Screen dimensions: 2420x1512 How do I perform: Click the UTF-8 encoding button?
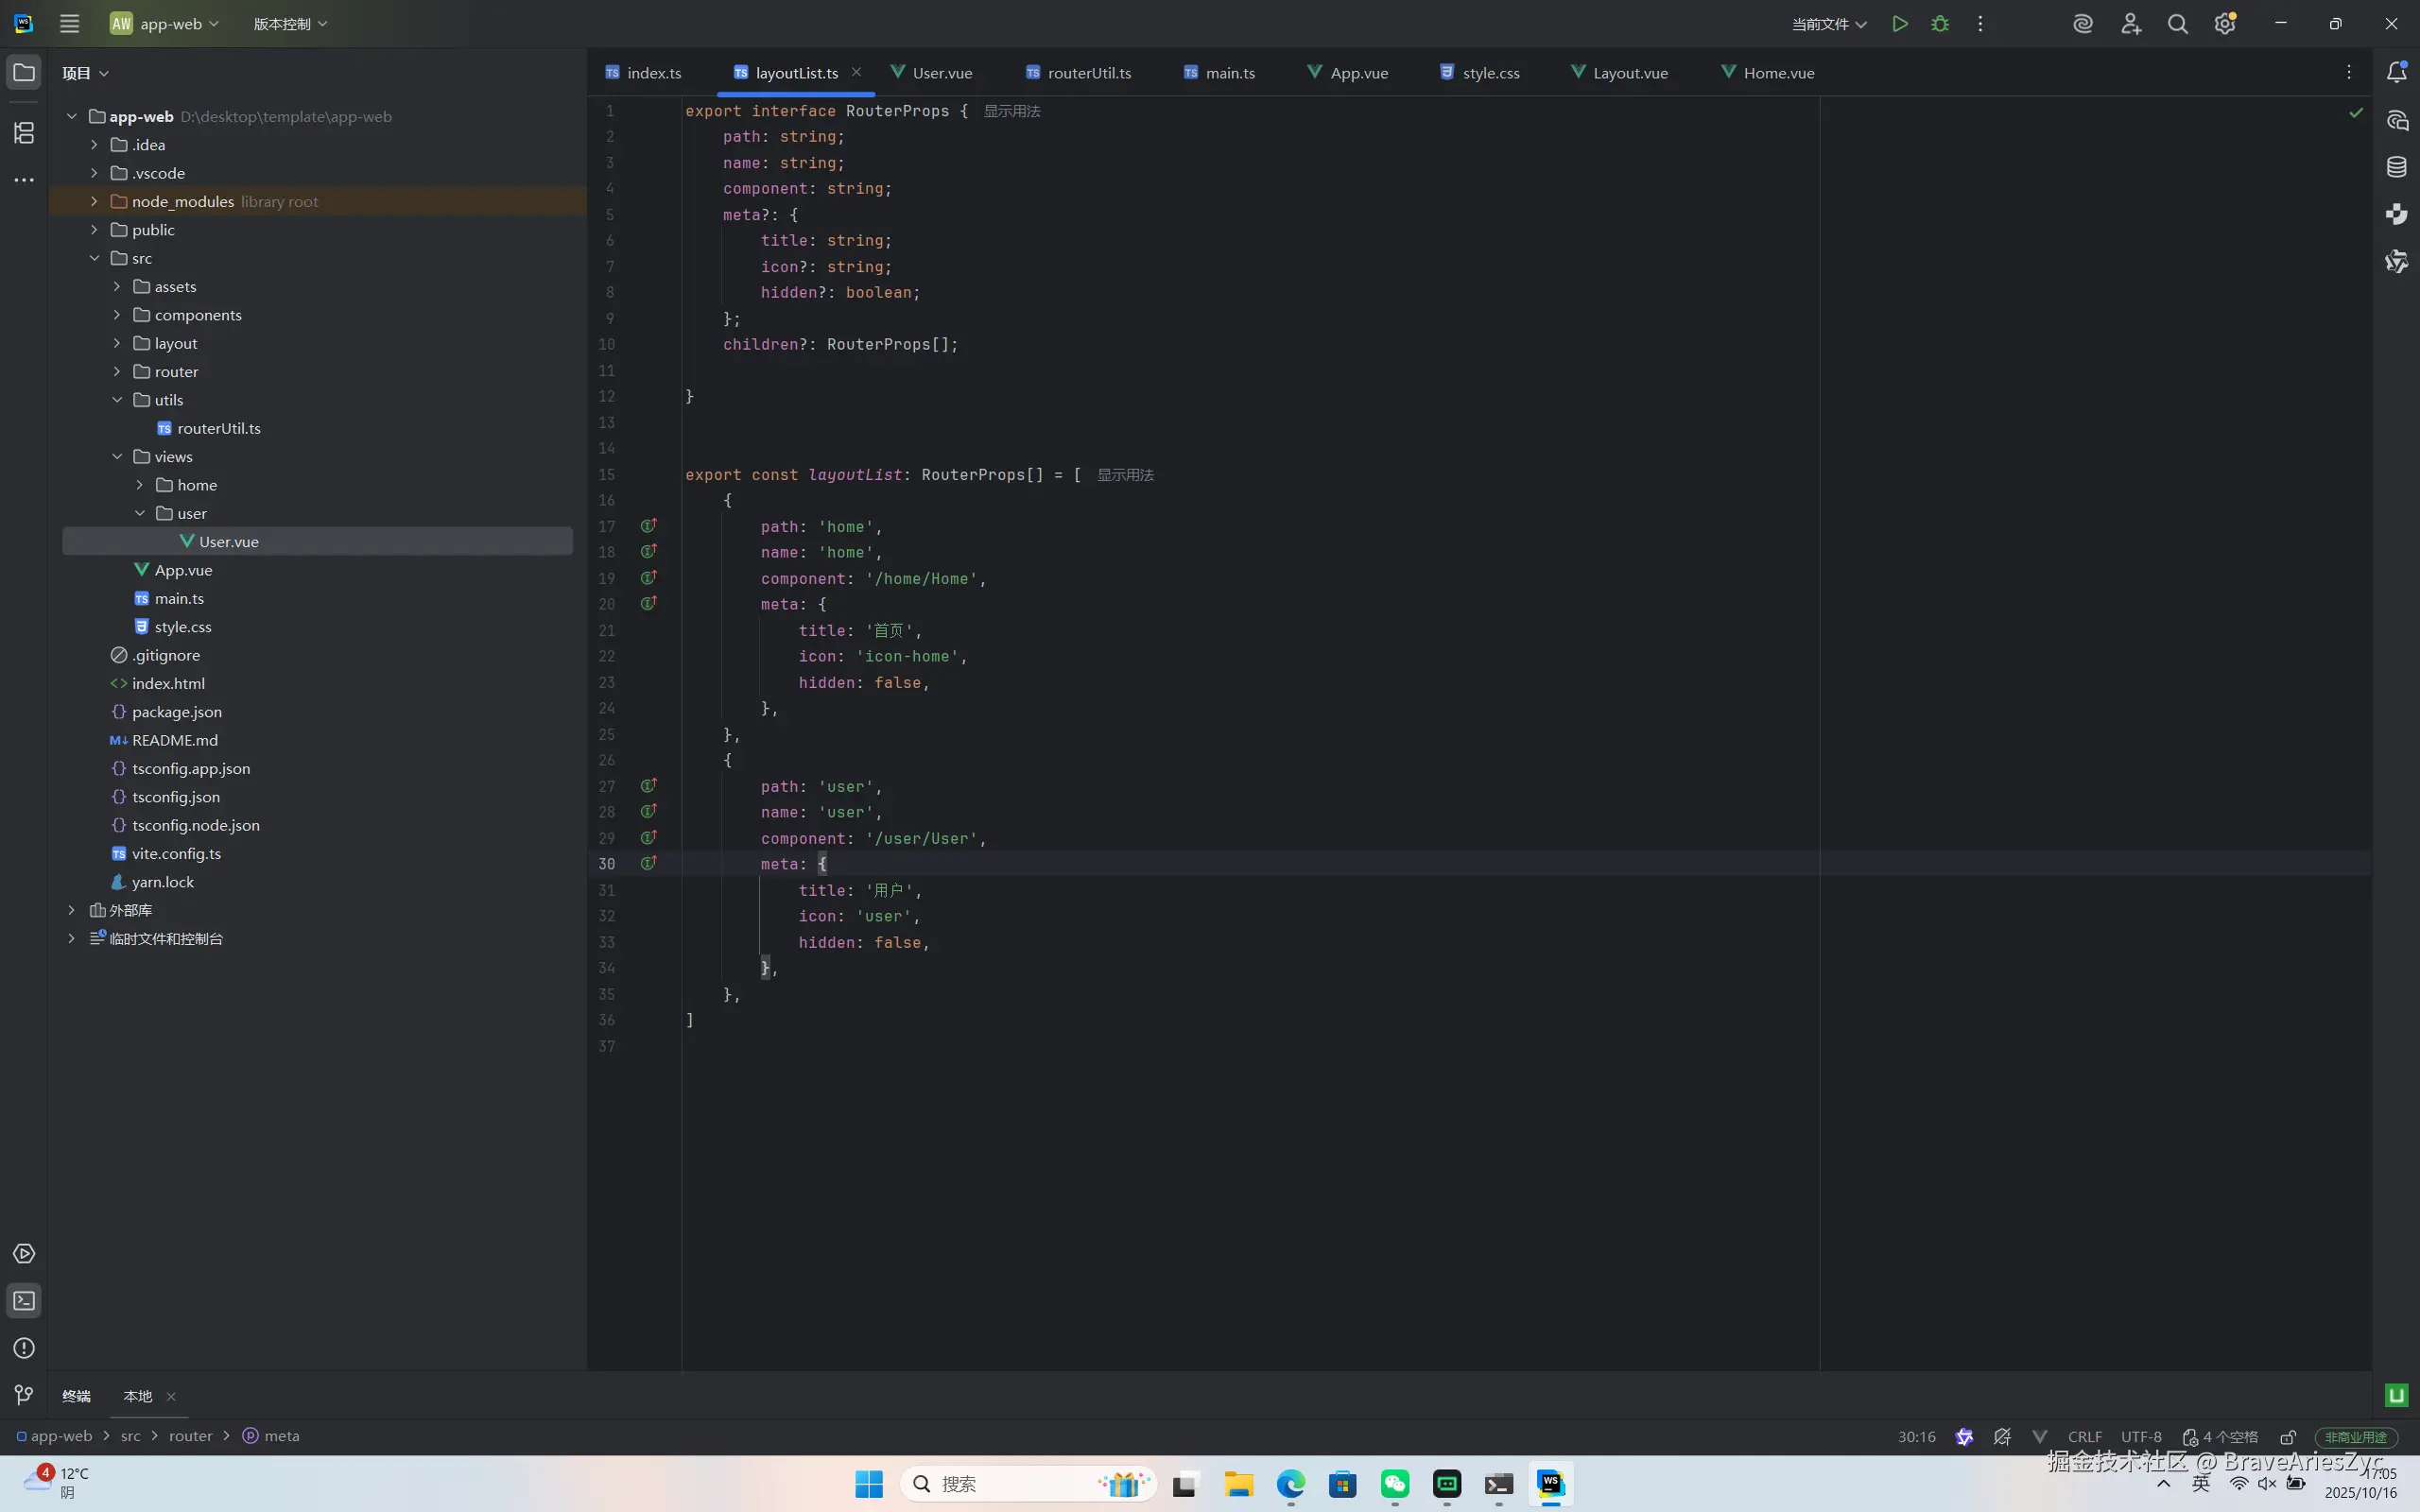click(x=2141, y=1437)
